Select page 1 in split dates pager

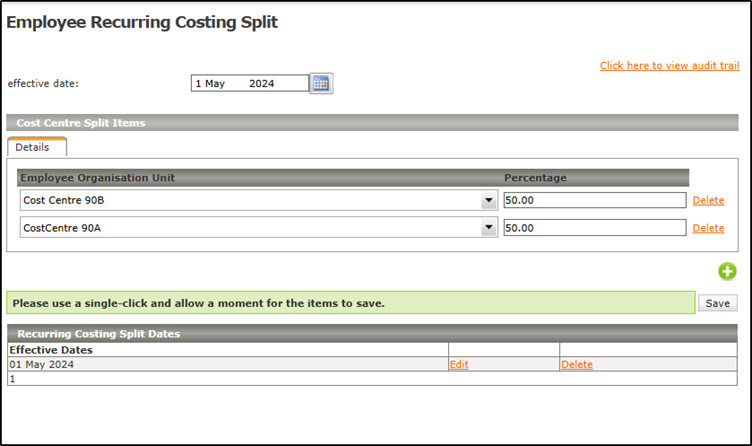(x=12, y=379)
